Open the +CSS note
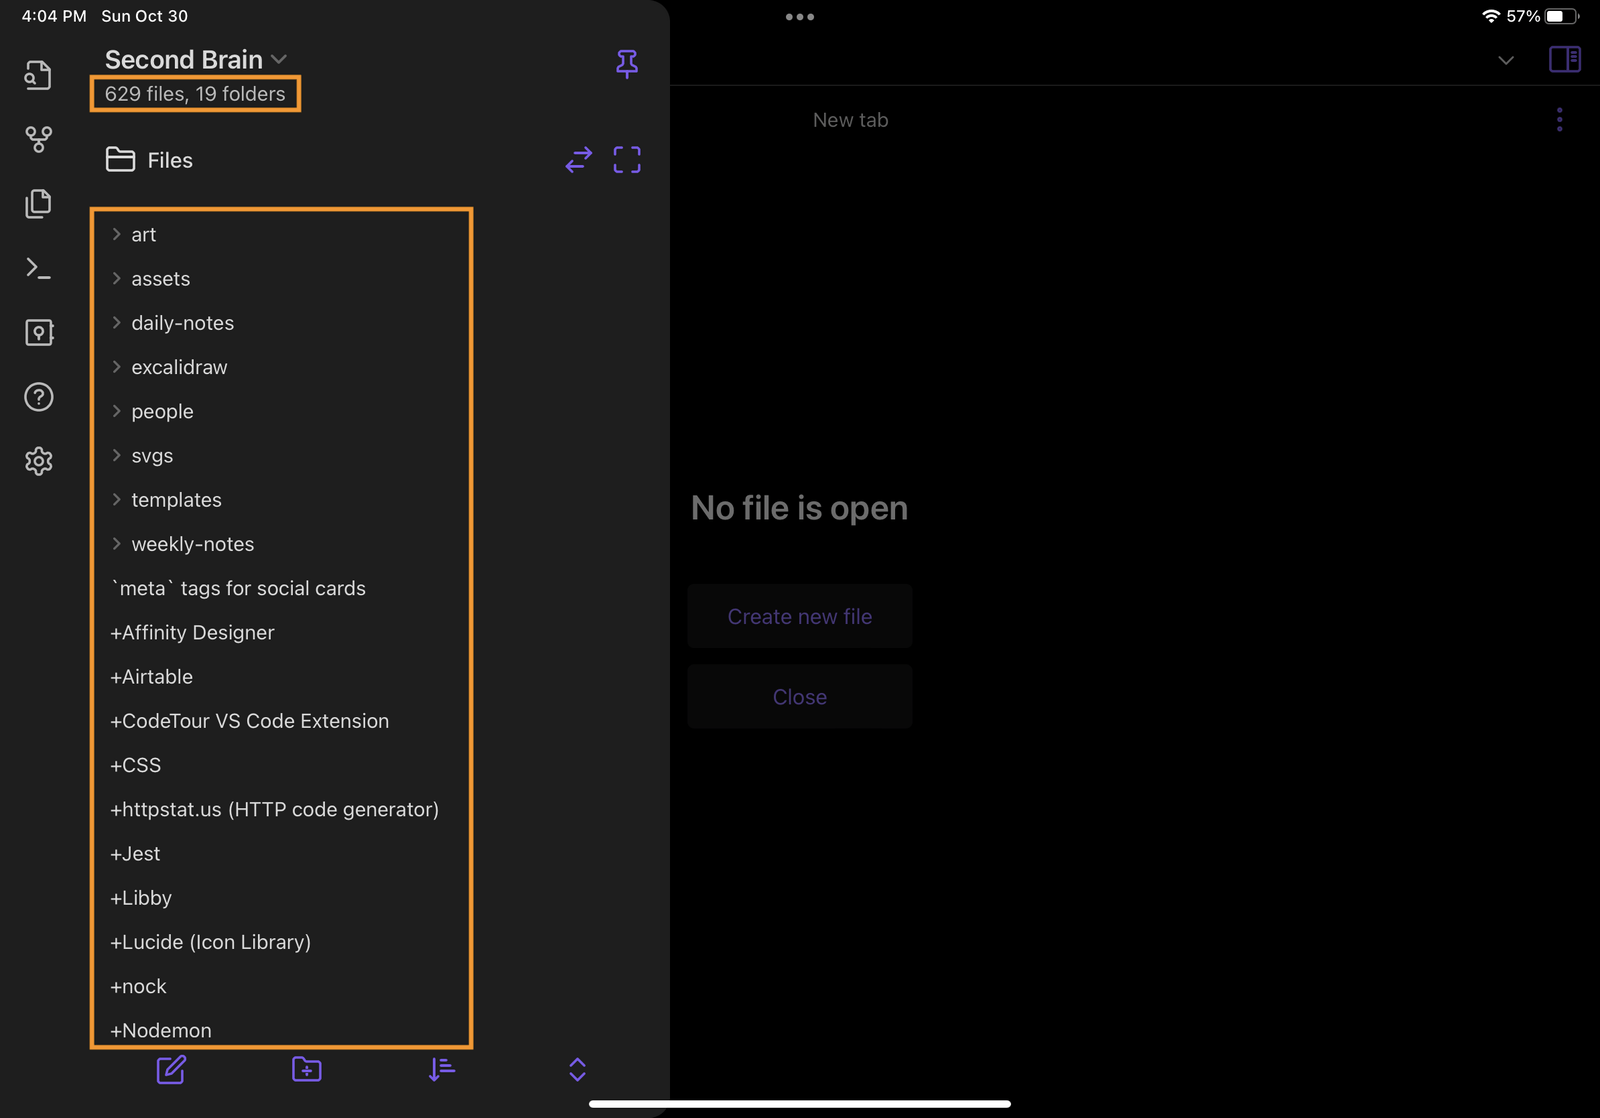The image size is (1600, 1118). click(x=135, y=765)
